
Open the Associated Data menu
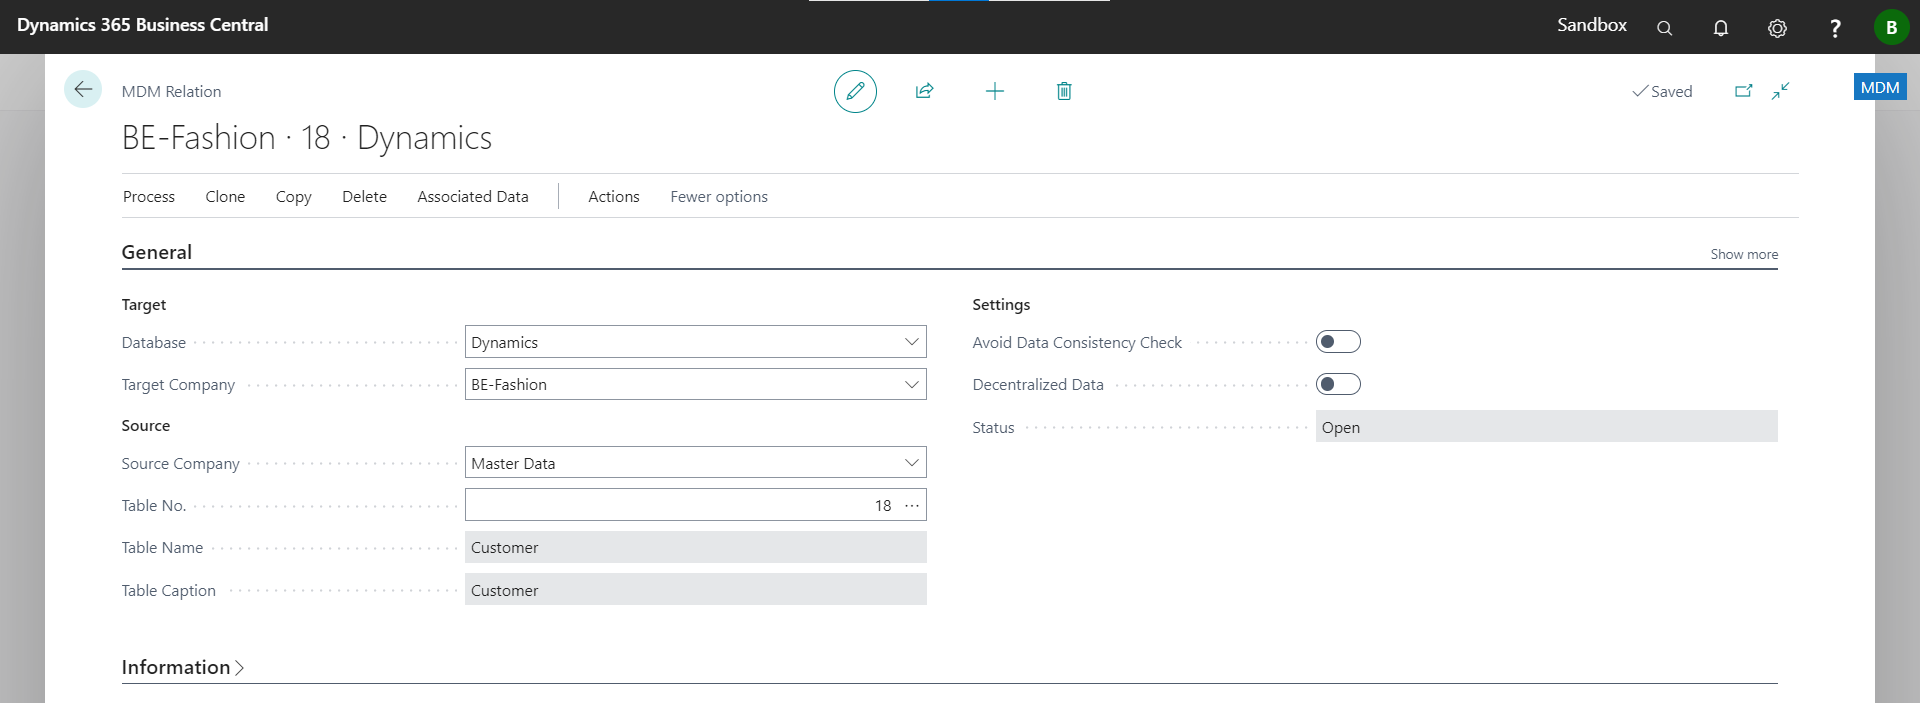point(472,197)
